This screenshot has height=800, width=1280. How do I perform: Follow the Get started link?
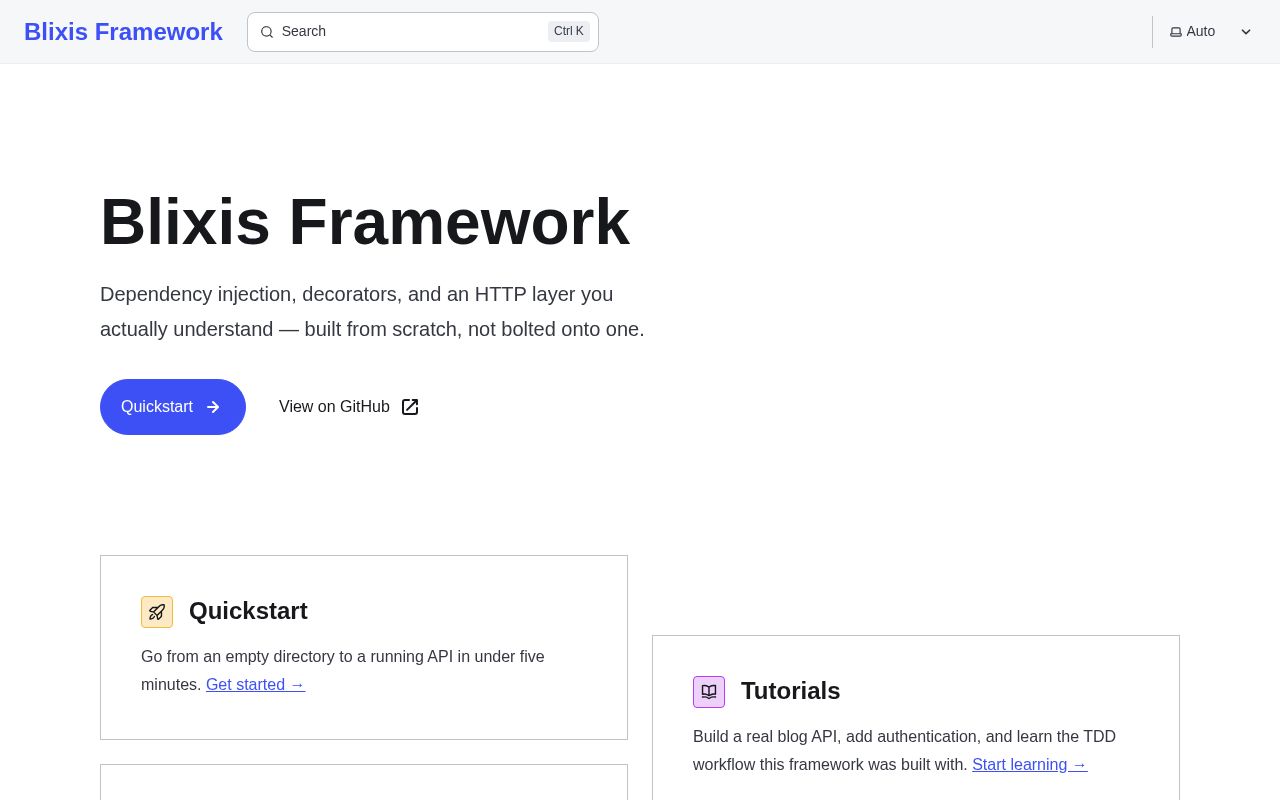click(x=255, y=685)
